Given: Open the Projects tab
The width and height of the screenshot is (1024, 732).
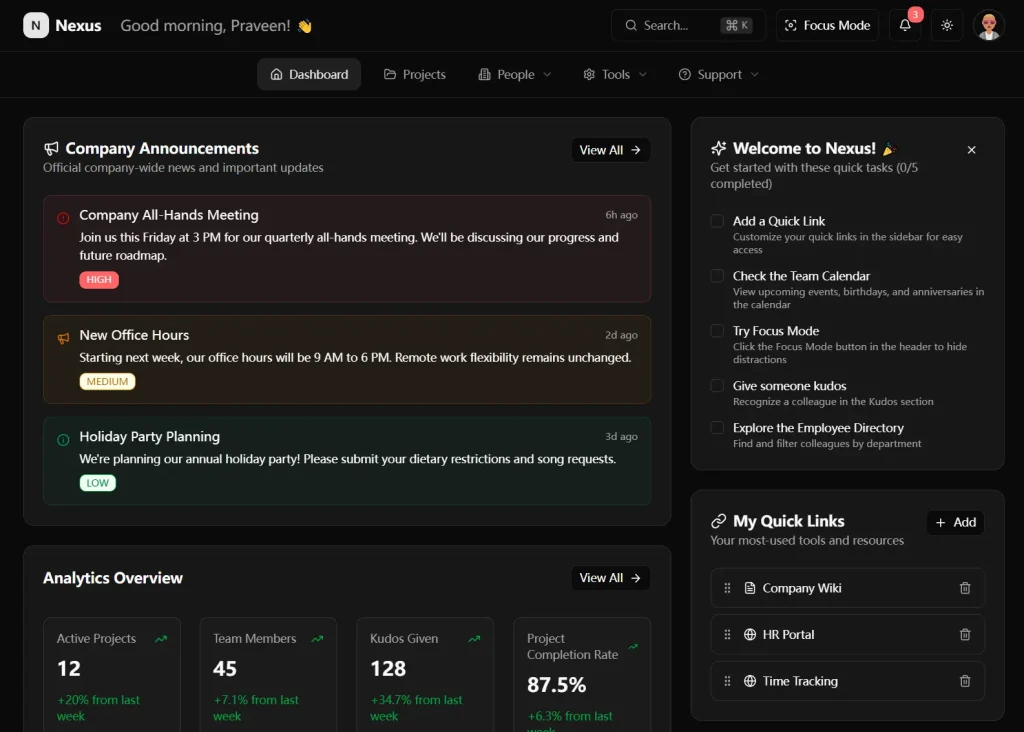Looking at the screenshot, I should coord(414,74).
